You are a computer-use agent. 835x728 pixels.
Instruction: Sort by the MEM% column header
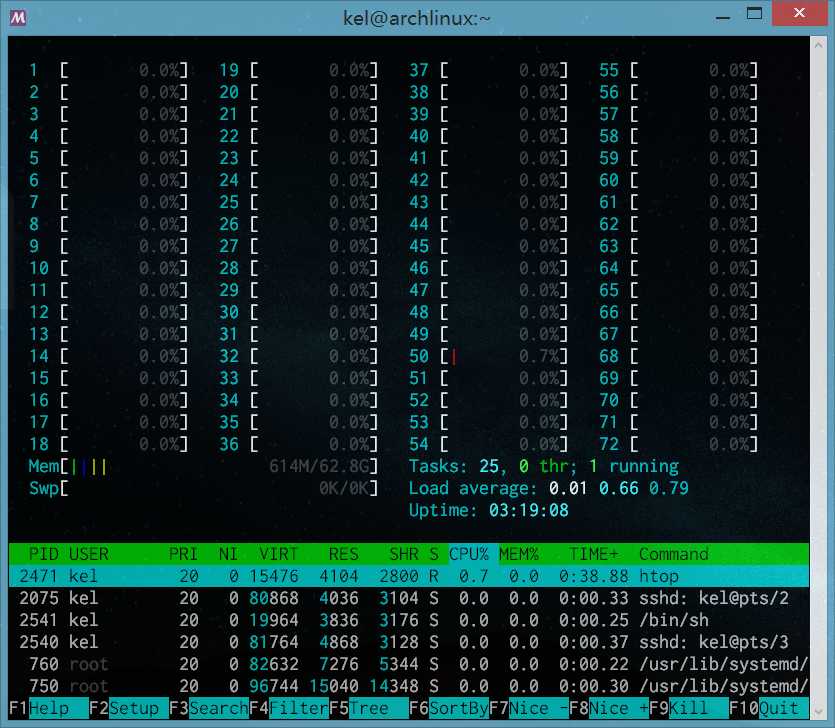coord(519,554)
